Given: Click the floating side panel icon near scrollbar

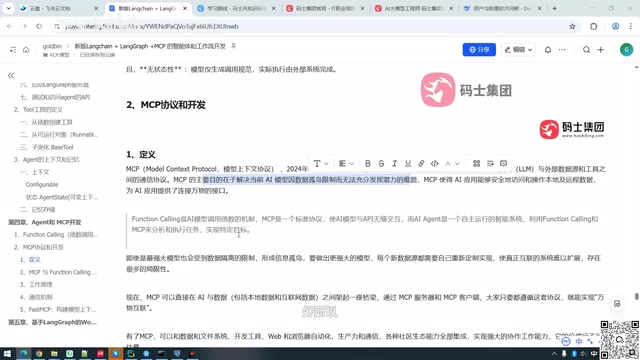Looking at the screenshot, I should pyautogui.click(x=617, y=304).
